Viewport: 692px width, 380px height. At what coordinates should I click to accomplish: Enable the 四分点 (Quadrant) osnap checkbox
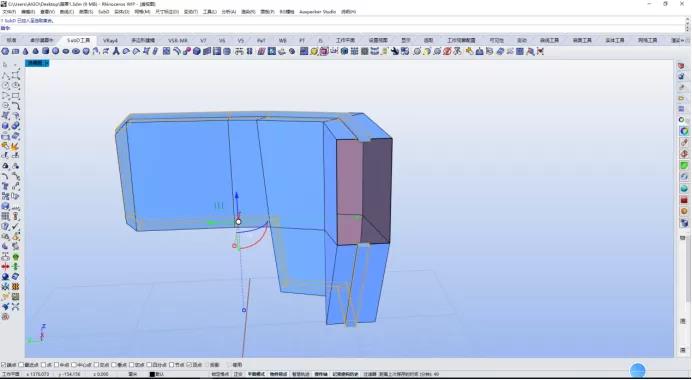click(149, 365)
